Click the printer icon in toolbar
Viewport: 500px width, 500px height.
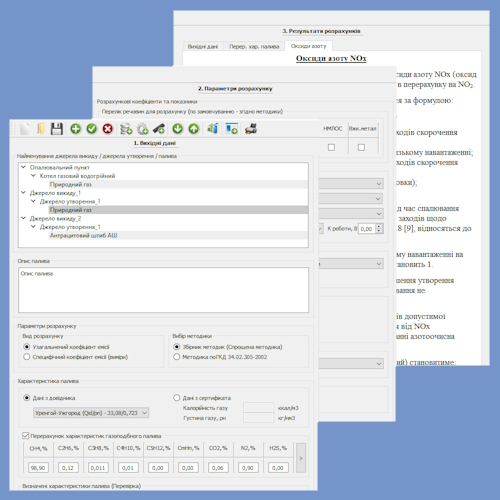click(x=251, y=129)
